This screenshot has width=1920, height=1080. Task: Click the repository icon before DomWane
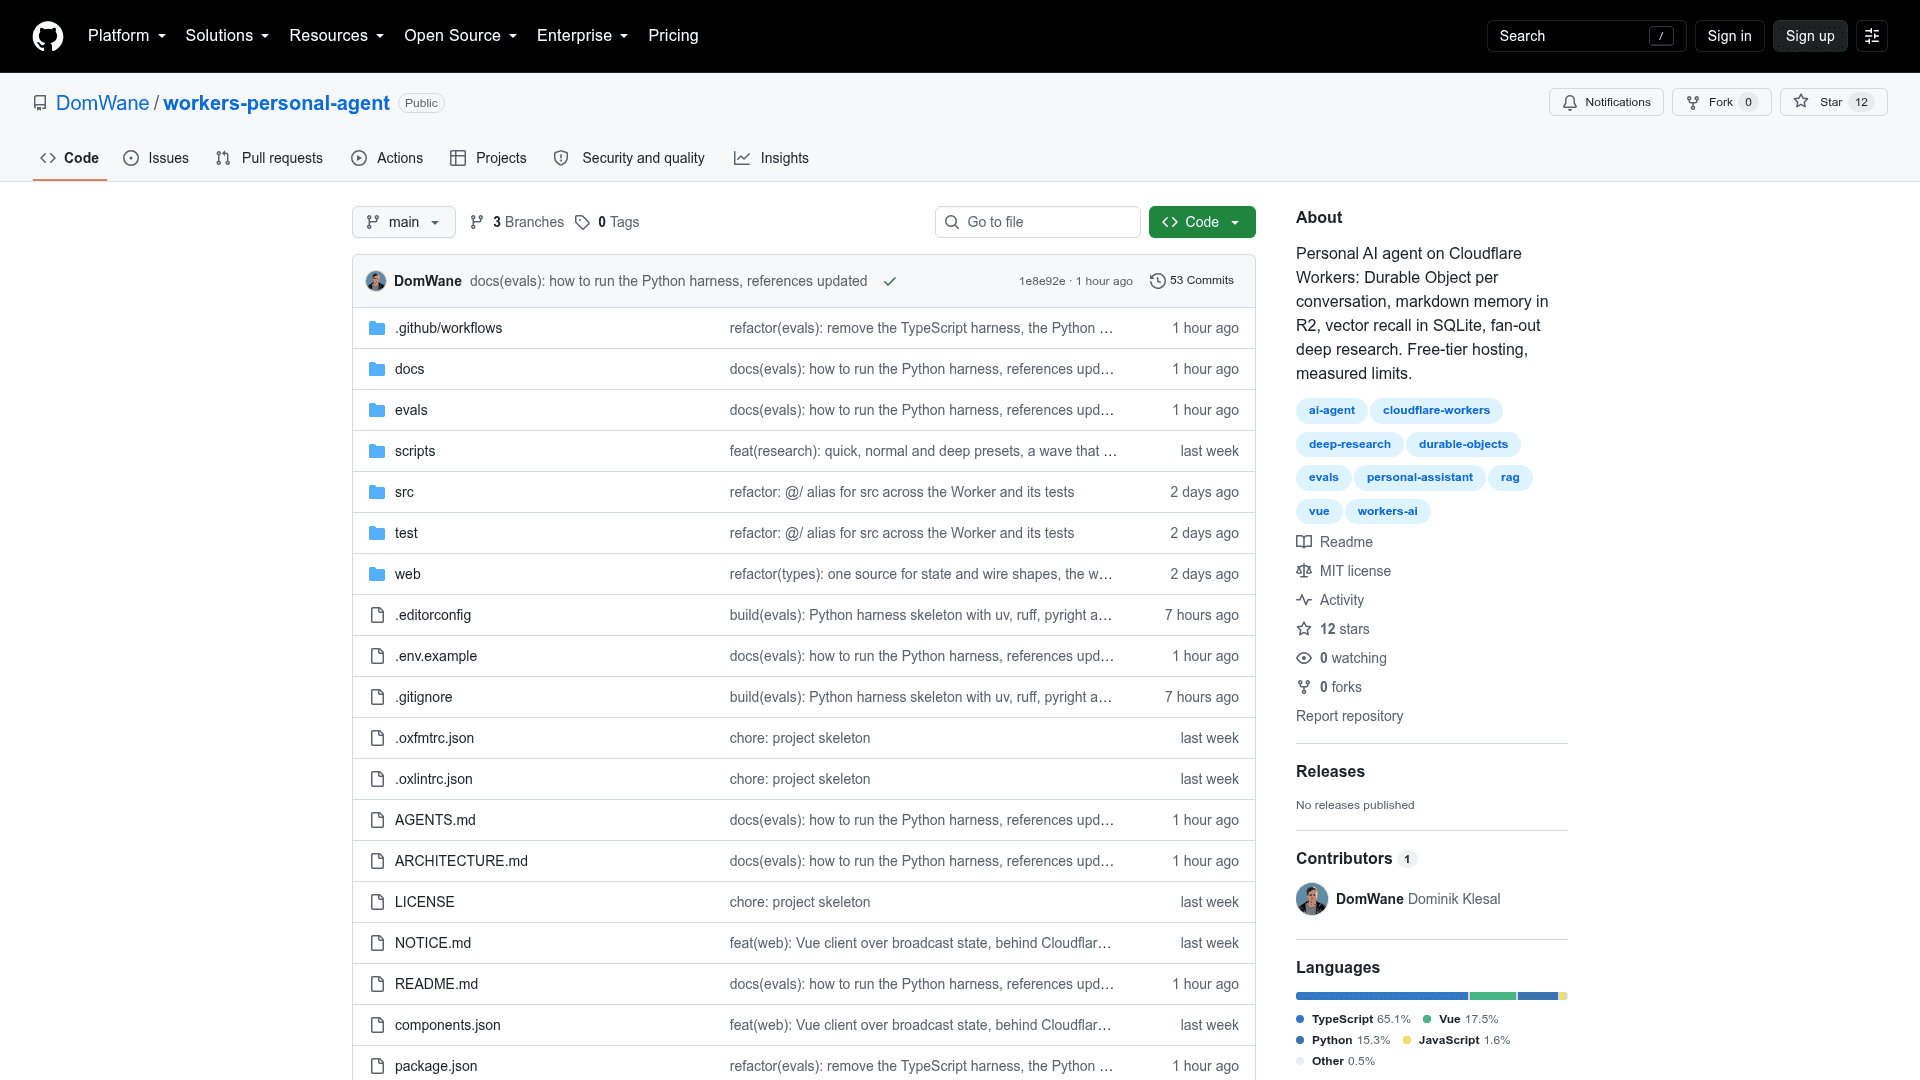[x=40, y=103]
